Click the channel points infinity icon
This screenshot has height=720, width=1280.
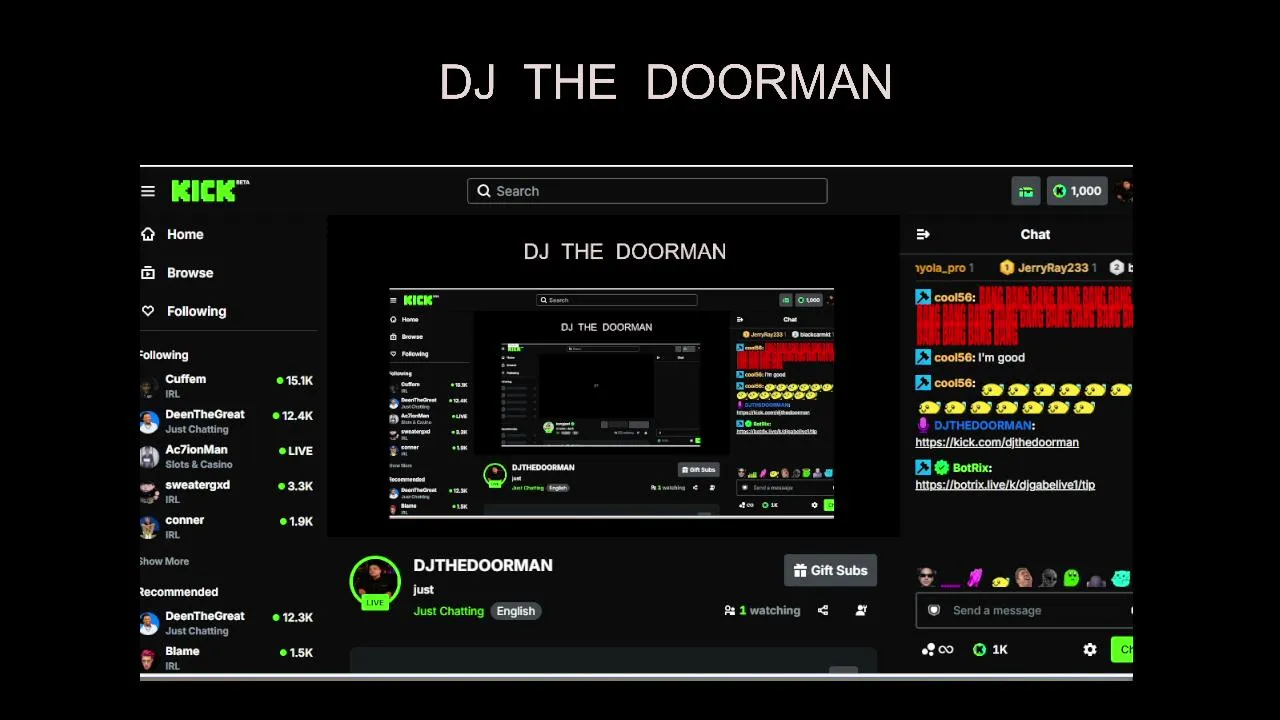tap(938, 649)
